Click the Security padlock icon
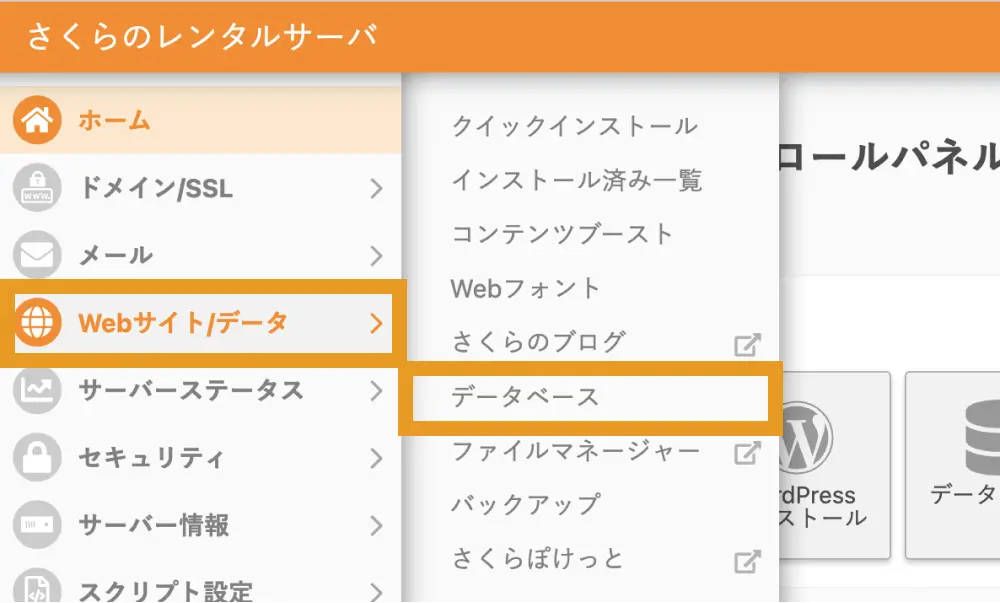 (37, 458)
